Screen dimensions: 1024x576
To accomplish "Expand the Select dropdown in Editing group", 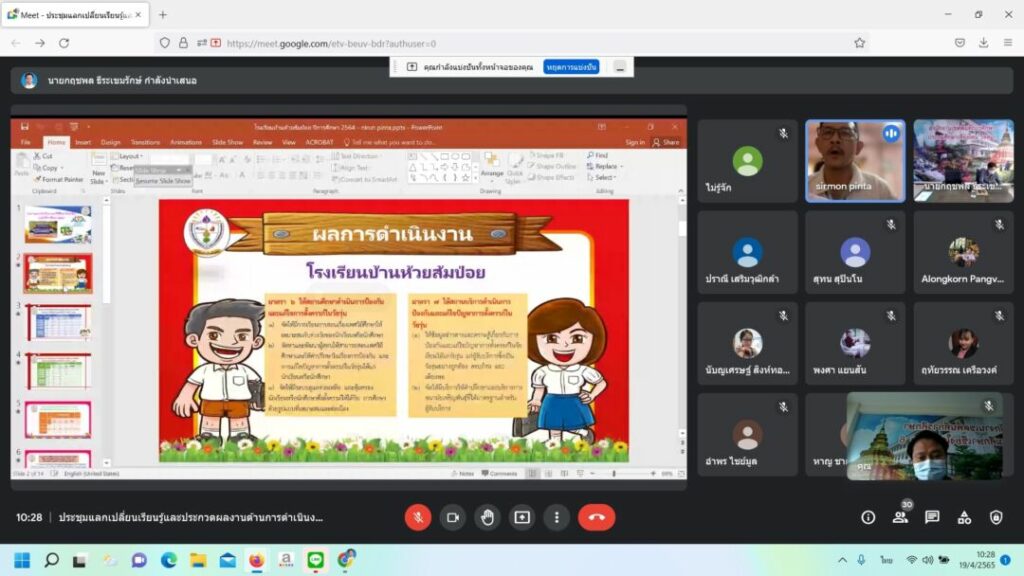I will [x=615, y=178].
